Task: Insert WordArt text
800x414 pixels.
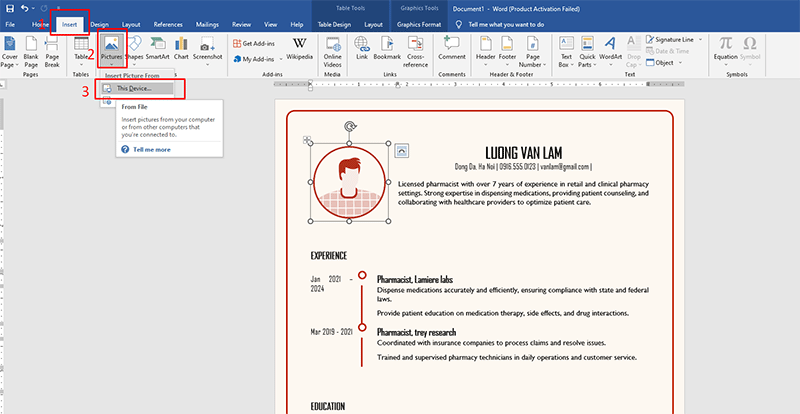Action: click(610, 53)
